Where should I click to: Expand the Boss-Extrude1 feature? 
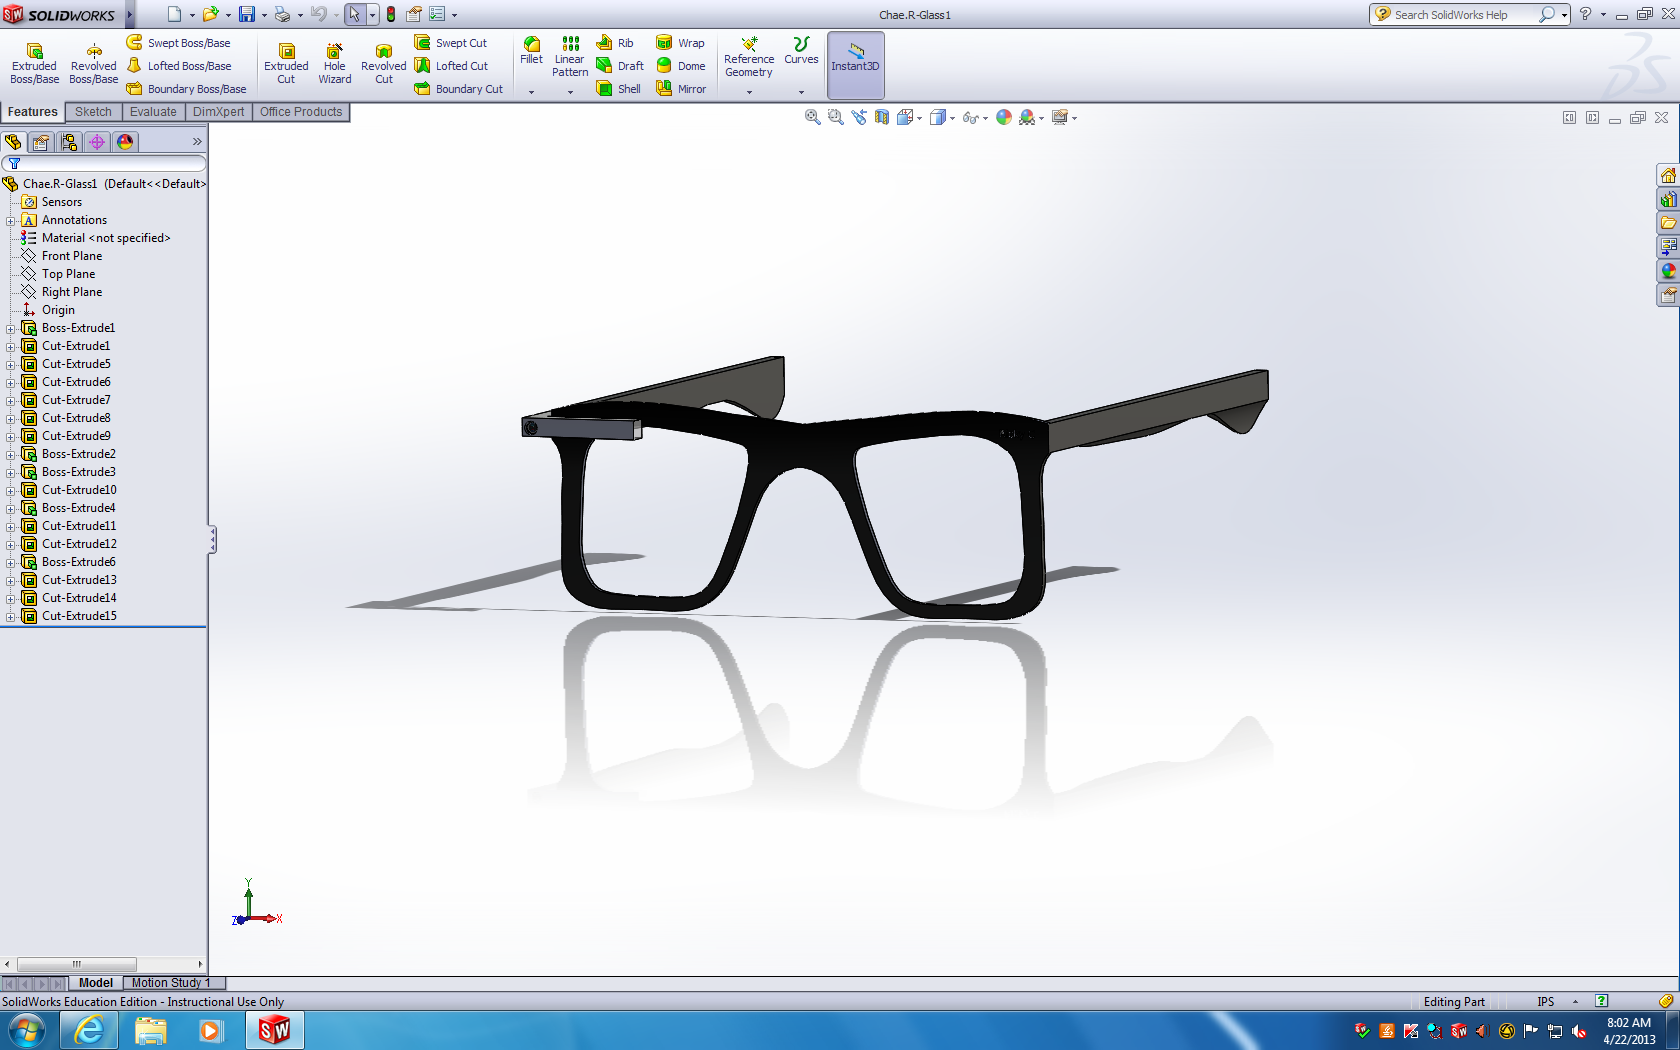[11, 329]
